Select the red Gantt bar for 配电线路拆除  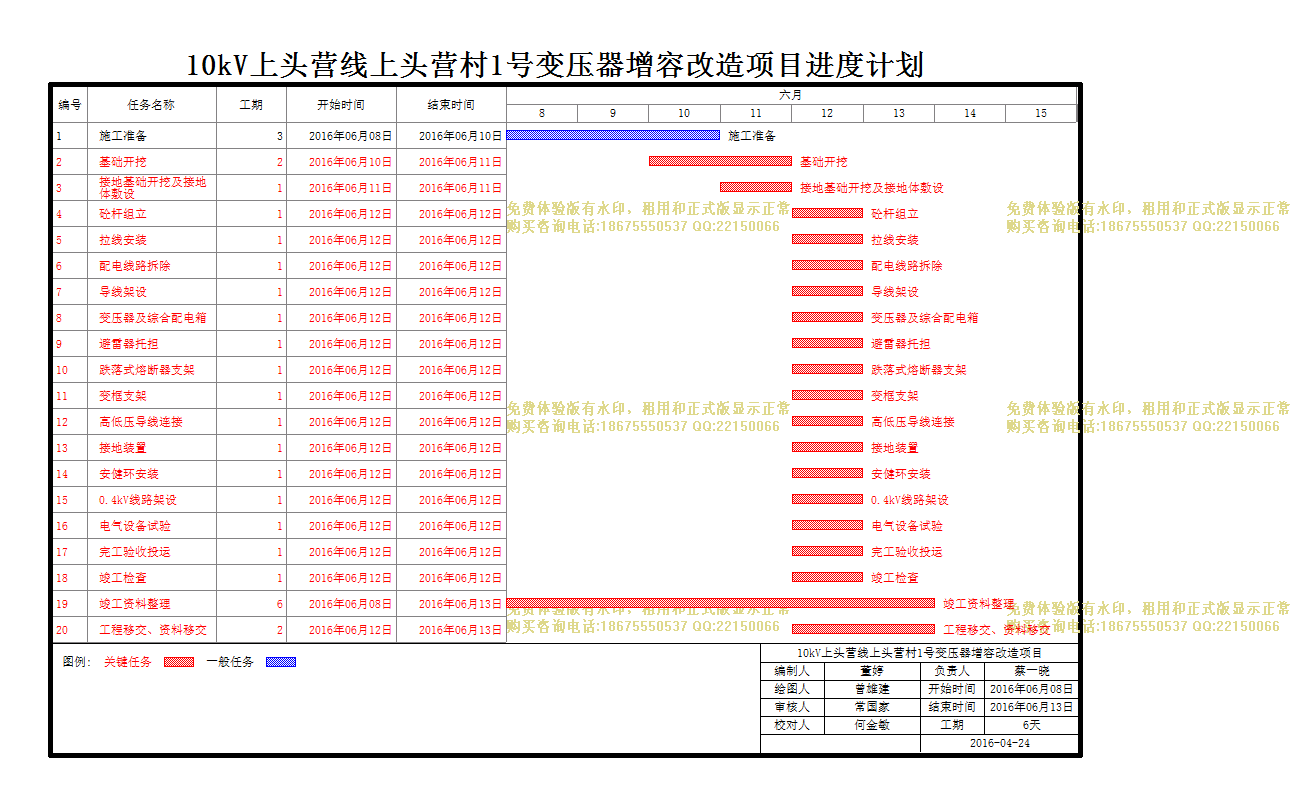click(827, 265)
